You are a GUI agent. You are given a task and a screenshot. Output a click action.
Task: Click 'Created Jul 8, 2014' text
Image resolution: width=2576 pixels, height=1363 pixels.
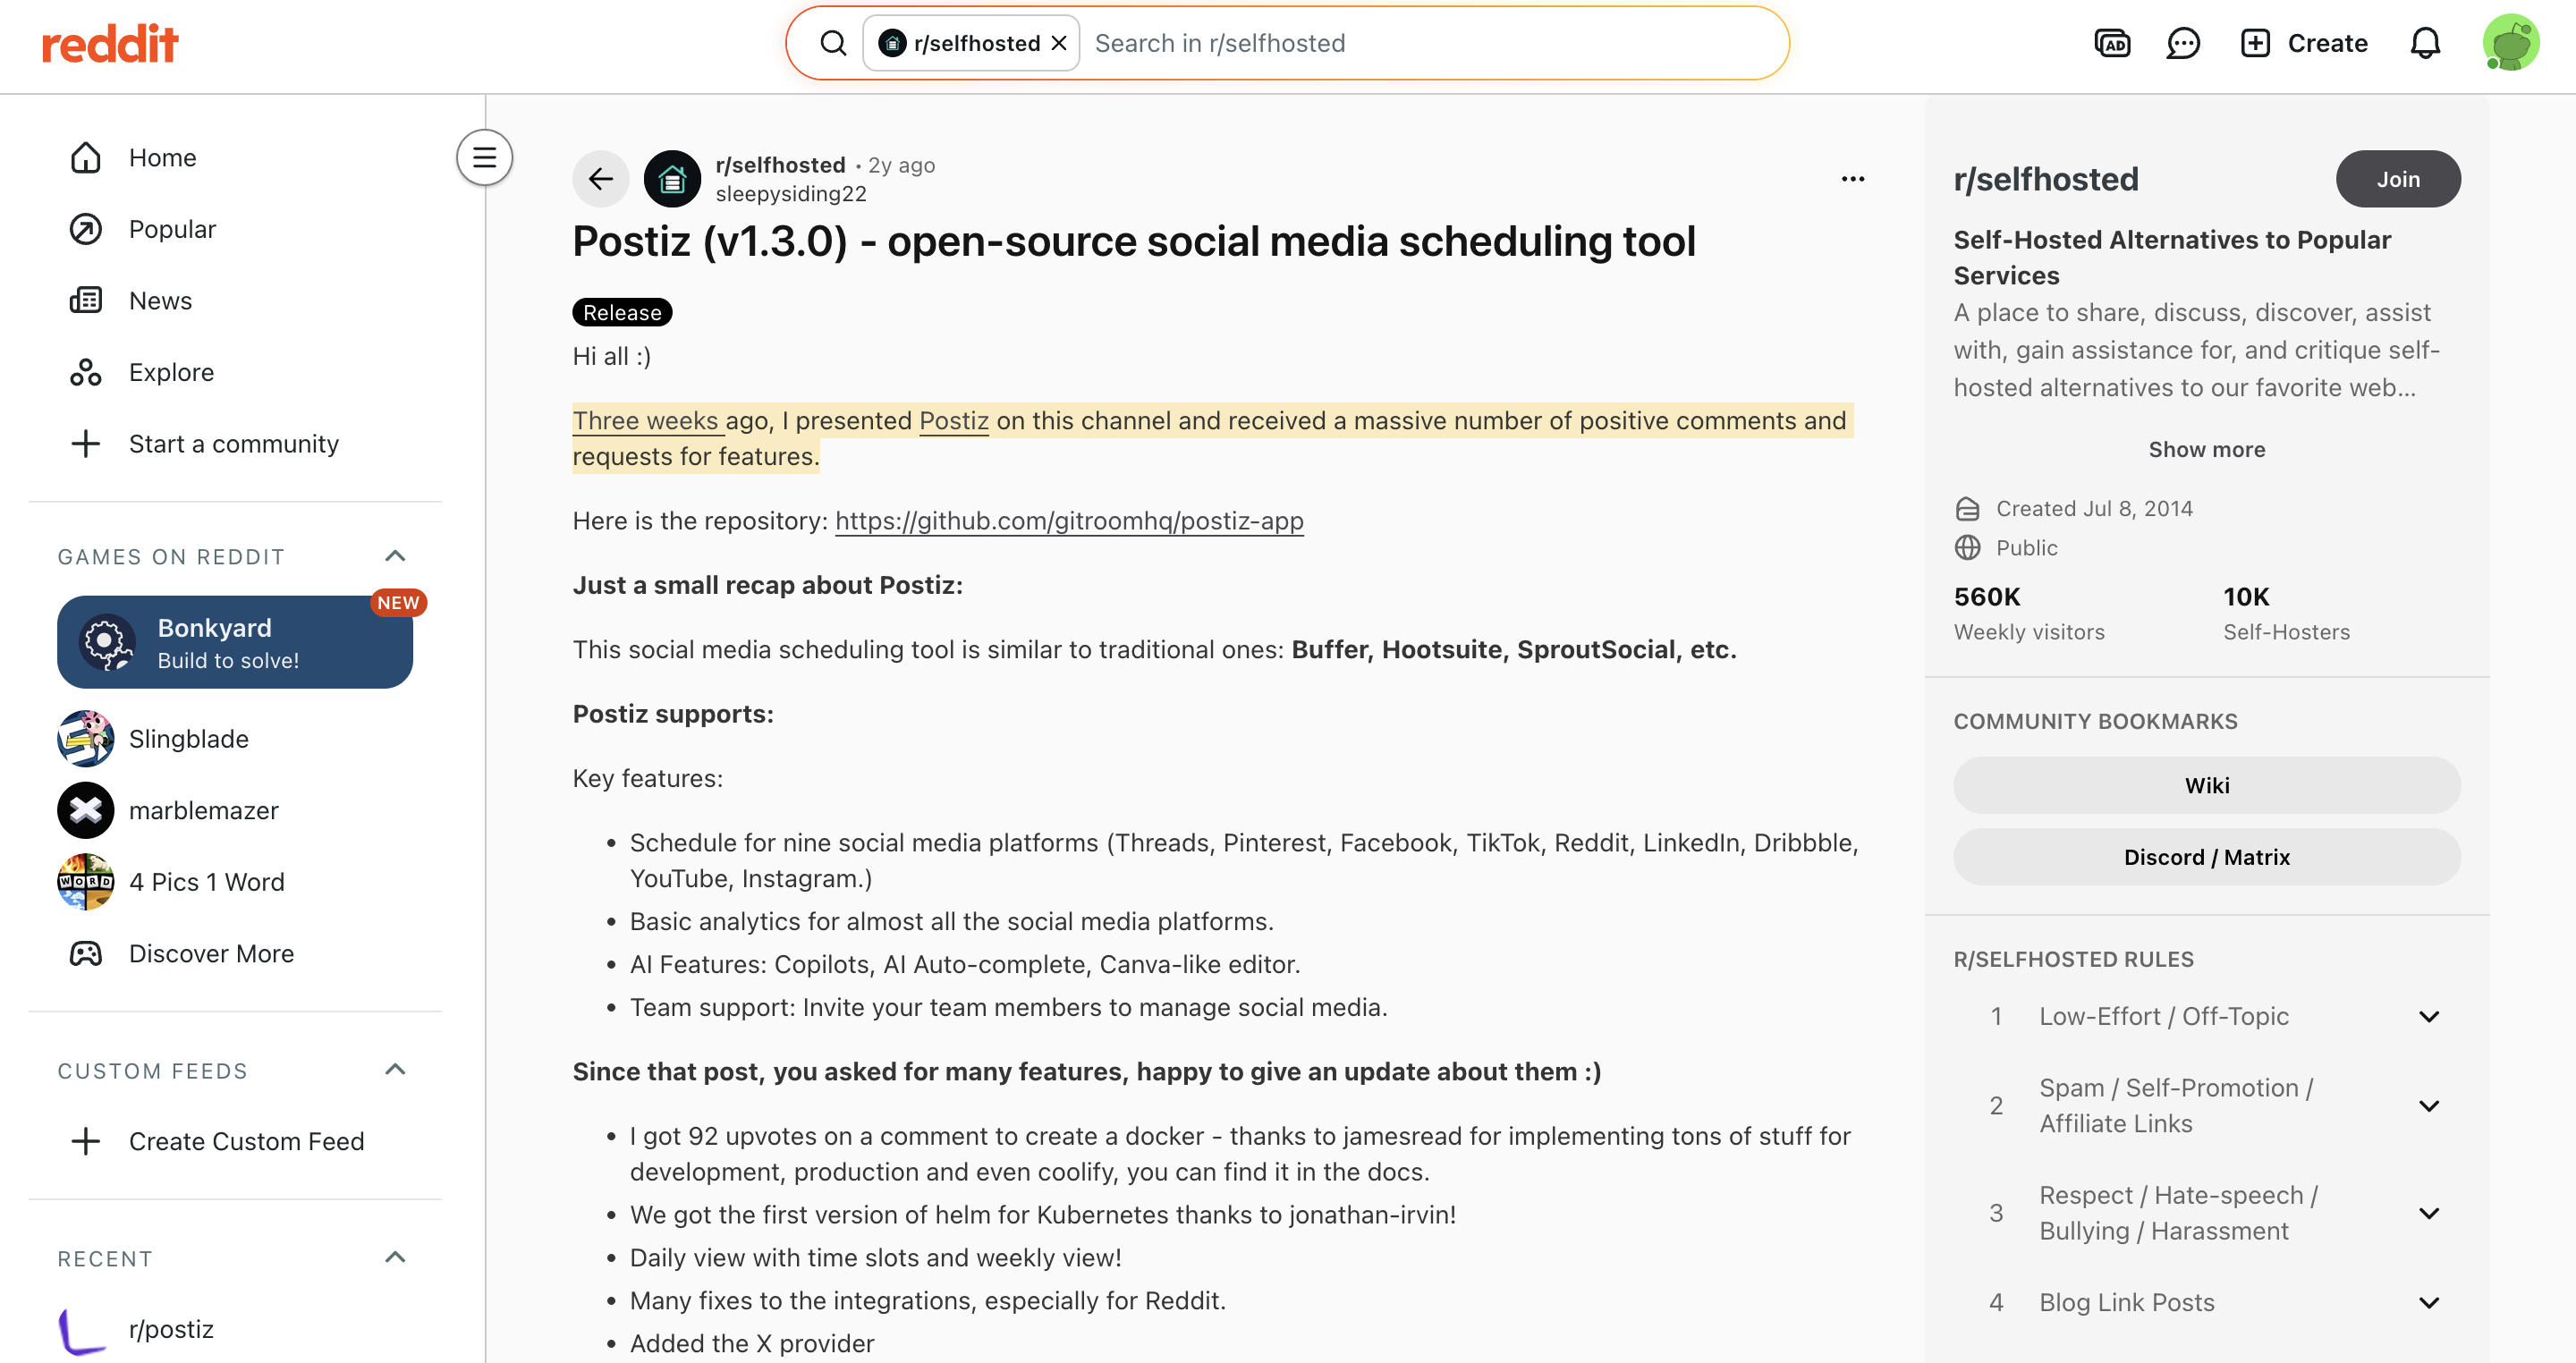[2094, 509]
